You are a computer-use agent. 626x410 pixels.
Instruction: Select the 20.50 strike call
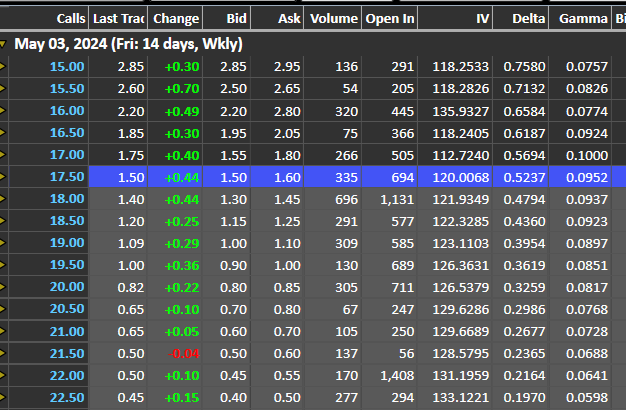[x=67, y=309]
